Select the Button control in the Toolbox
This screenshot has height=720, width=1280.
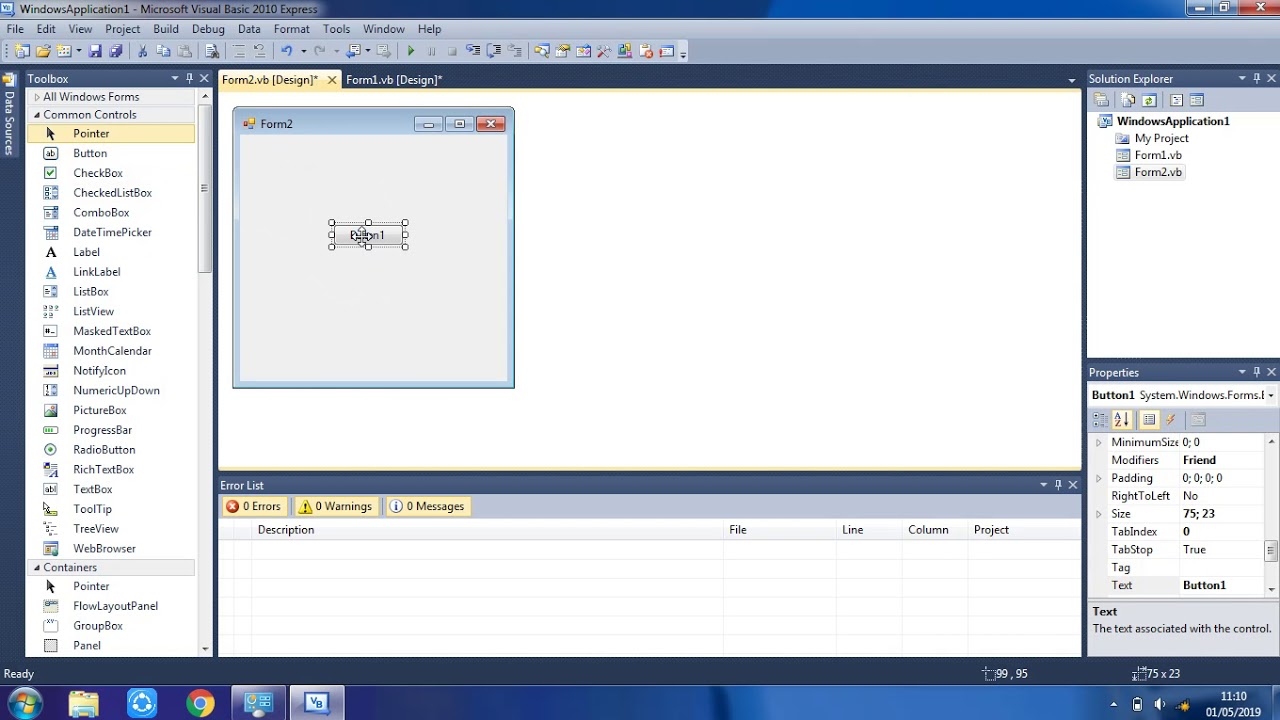(x=89, y=153)
